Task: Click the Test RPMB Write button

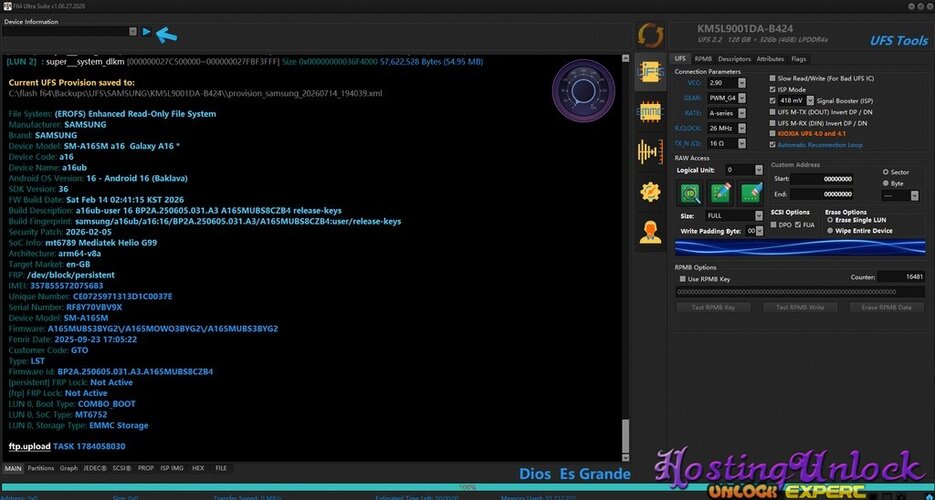Action: click(x=800, y=308)
